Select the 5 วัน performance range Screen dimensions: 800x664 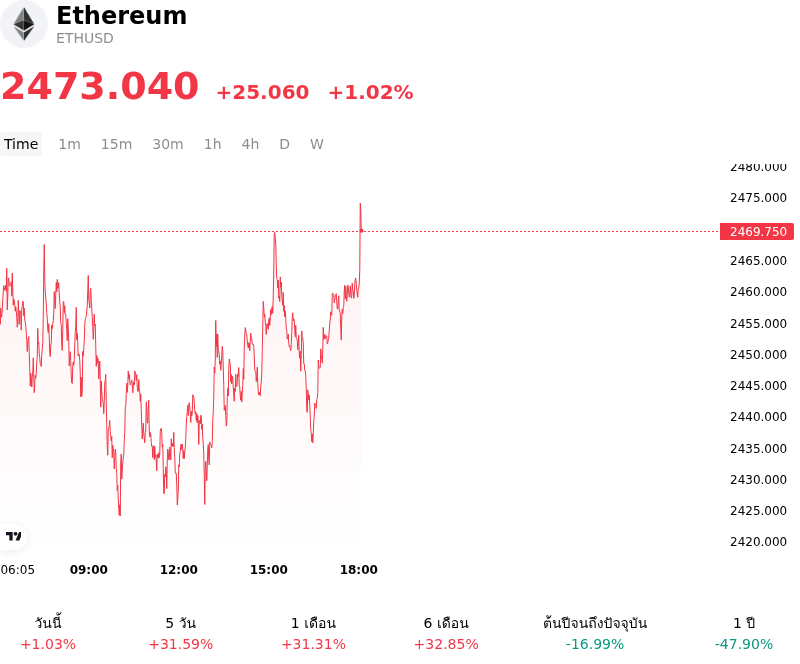point(181,633)
